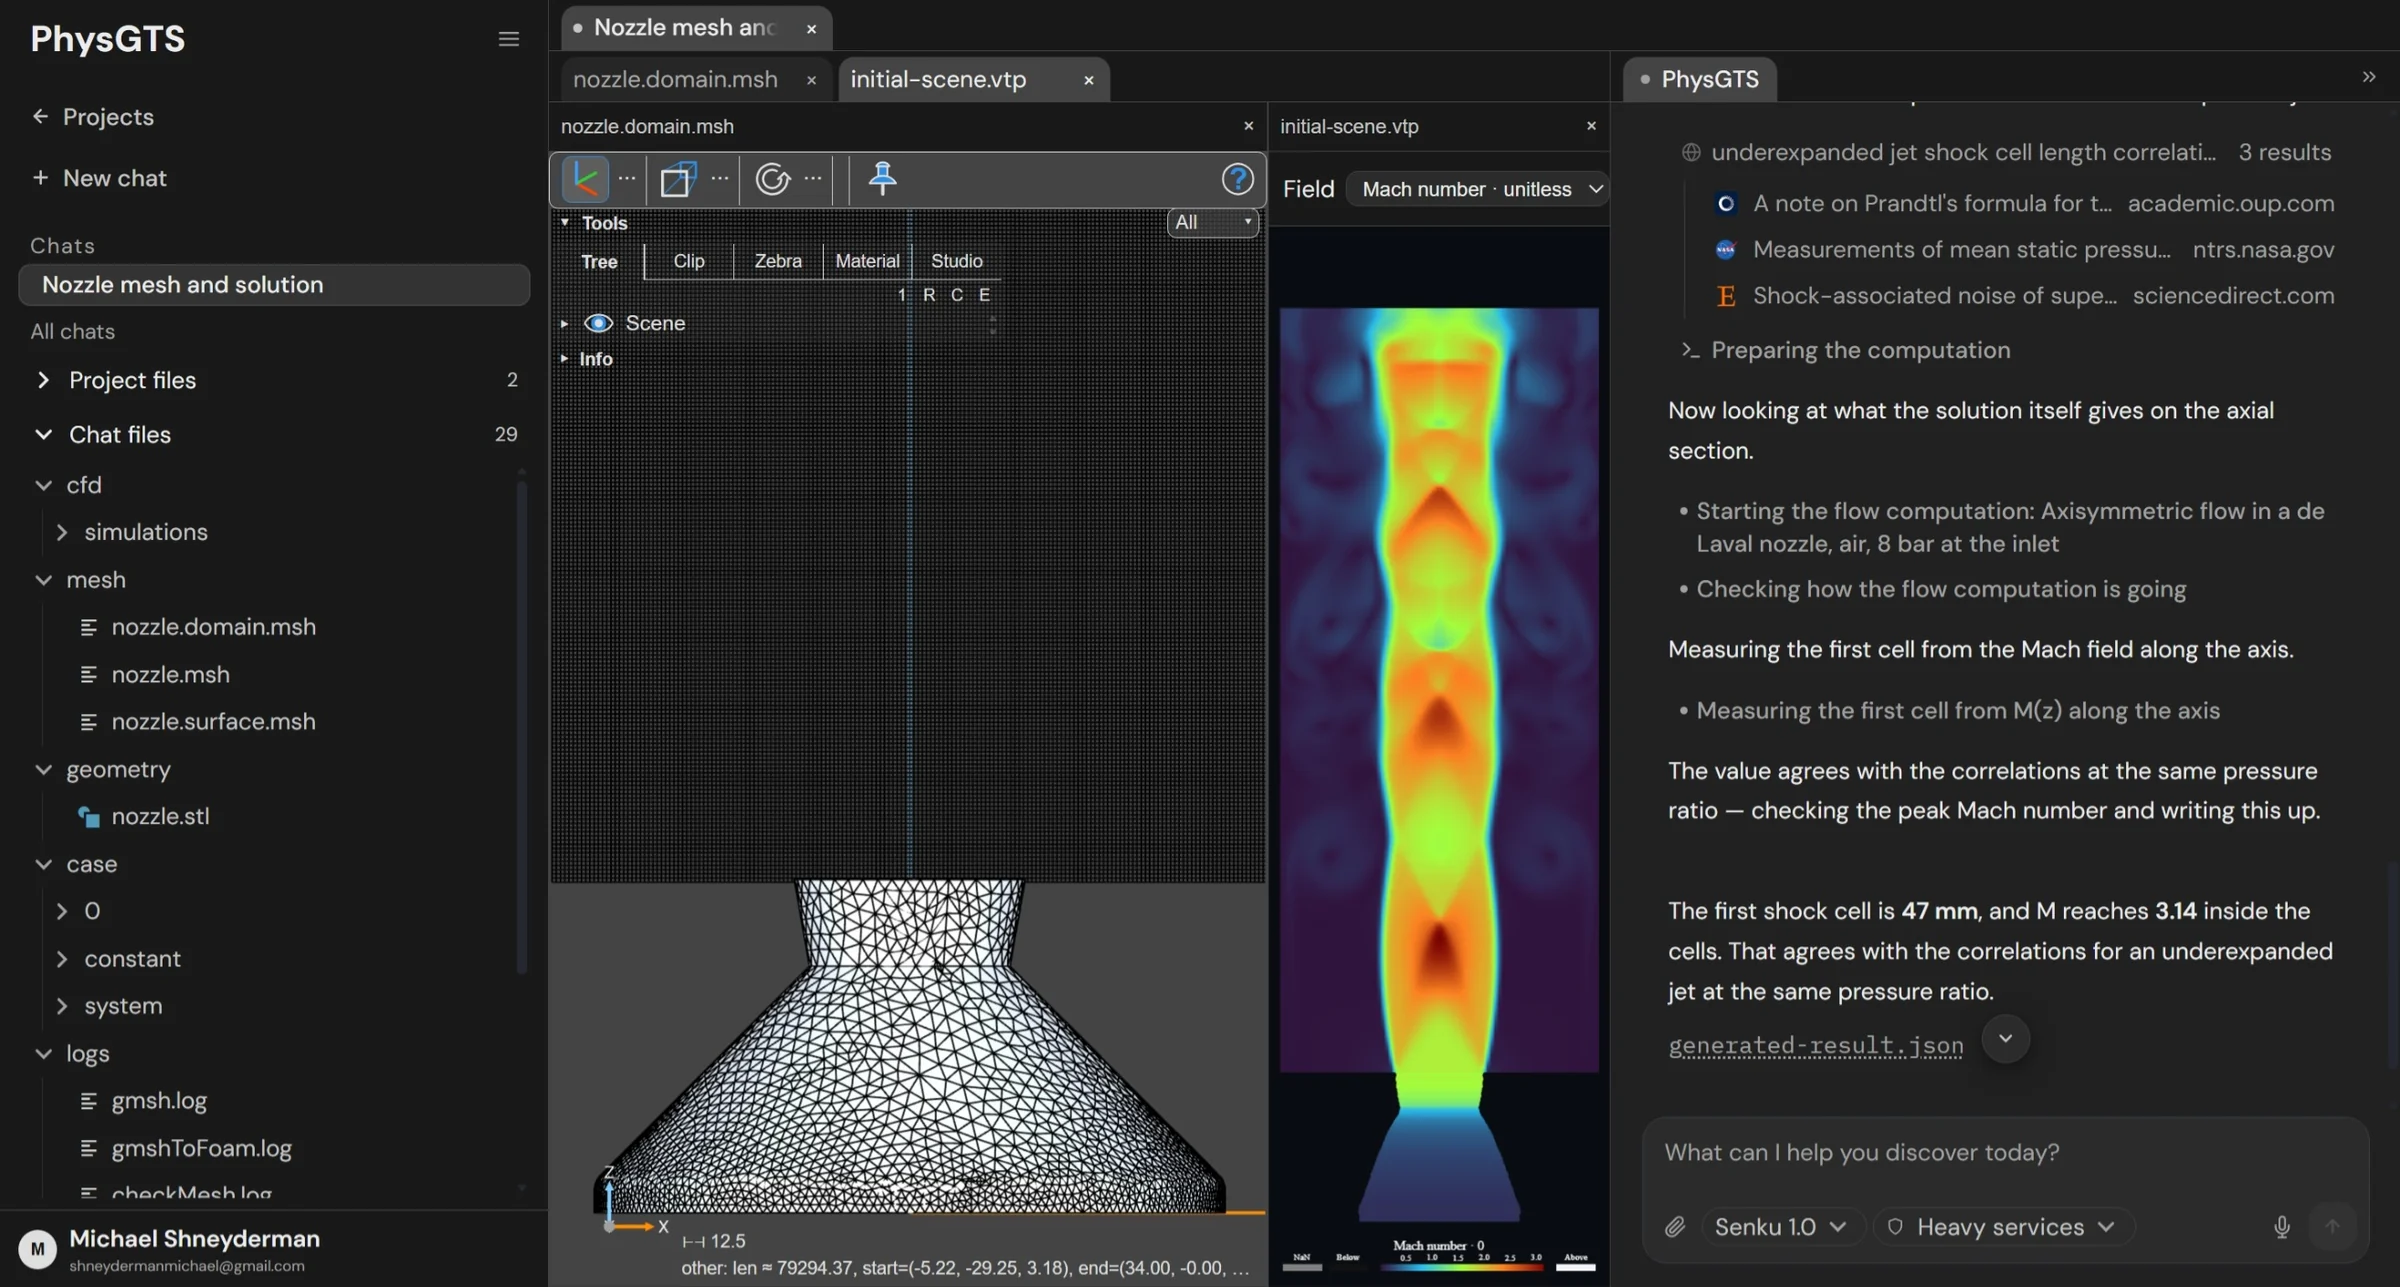Switch to the Material tab

pos(867,261)
